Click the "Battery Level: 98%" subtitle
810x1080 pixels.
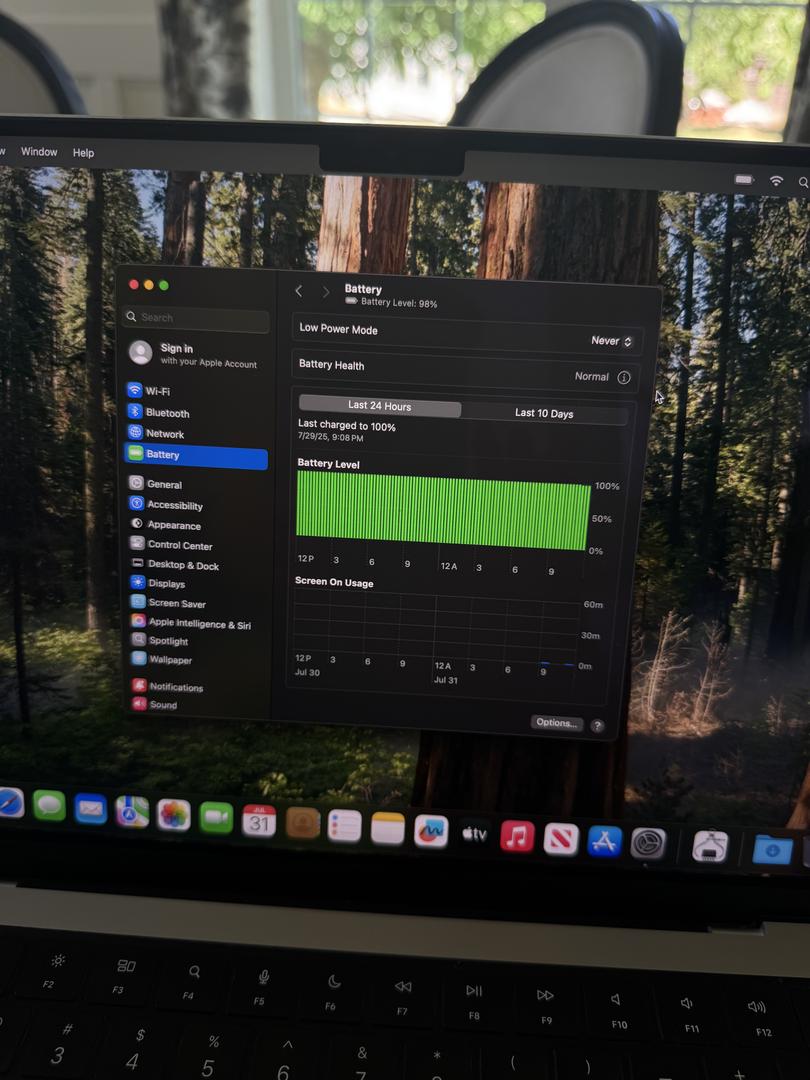[x=398, y=302]
